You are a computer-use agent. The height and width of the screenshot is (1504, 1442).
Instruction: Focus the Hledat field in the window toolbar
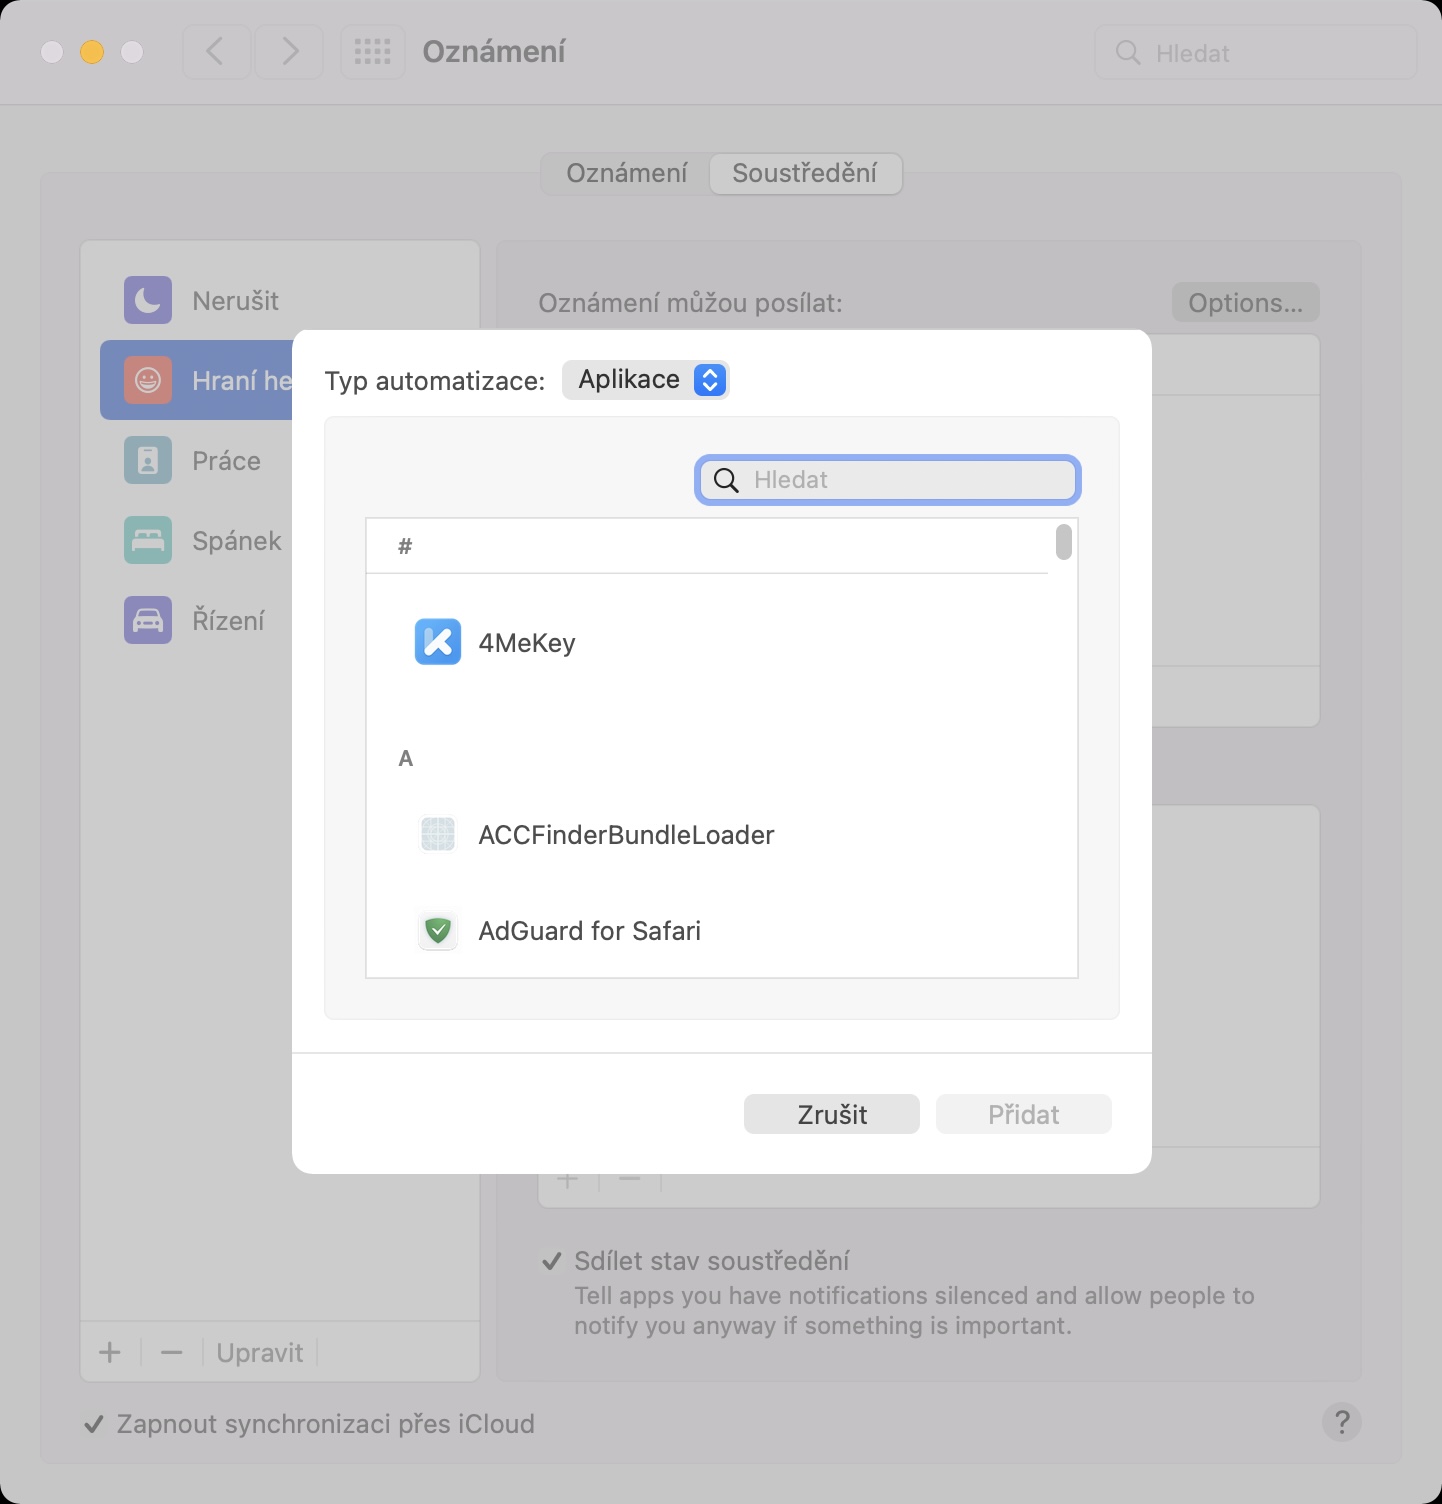[x=1256, y=52]
